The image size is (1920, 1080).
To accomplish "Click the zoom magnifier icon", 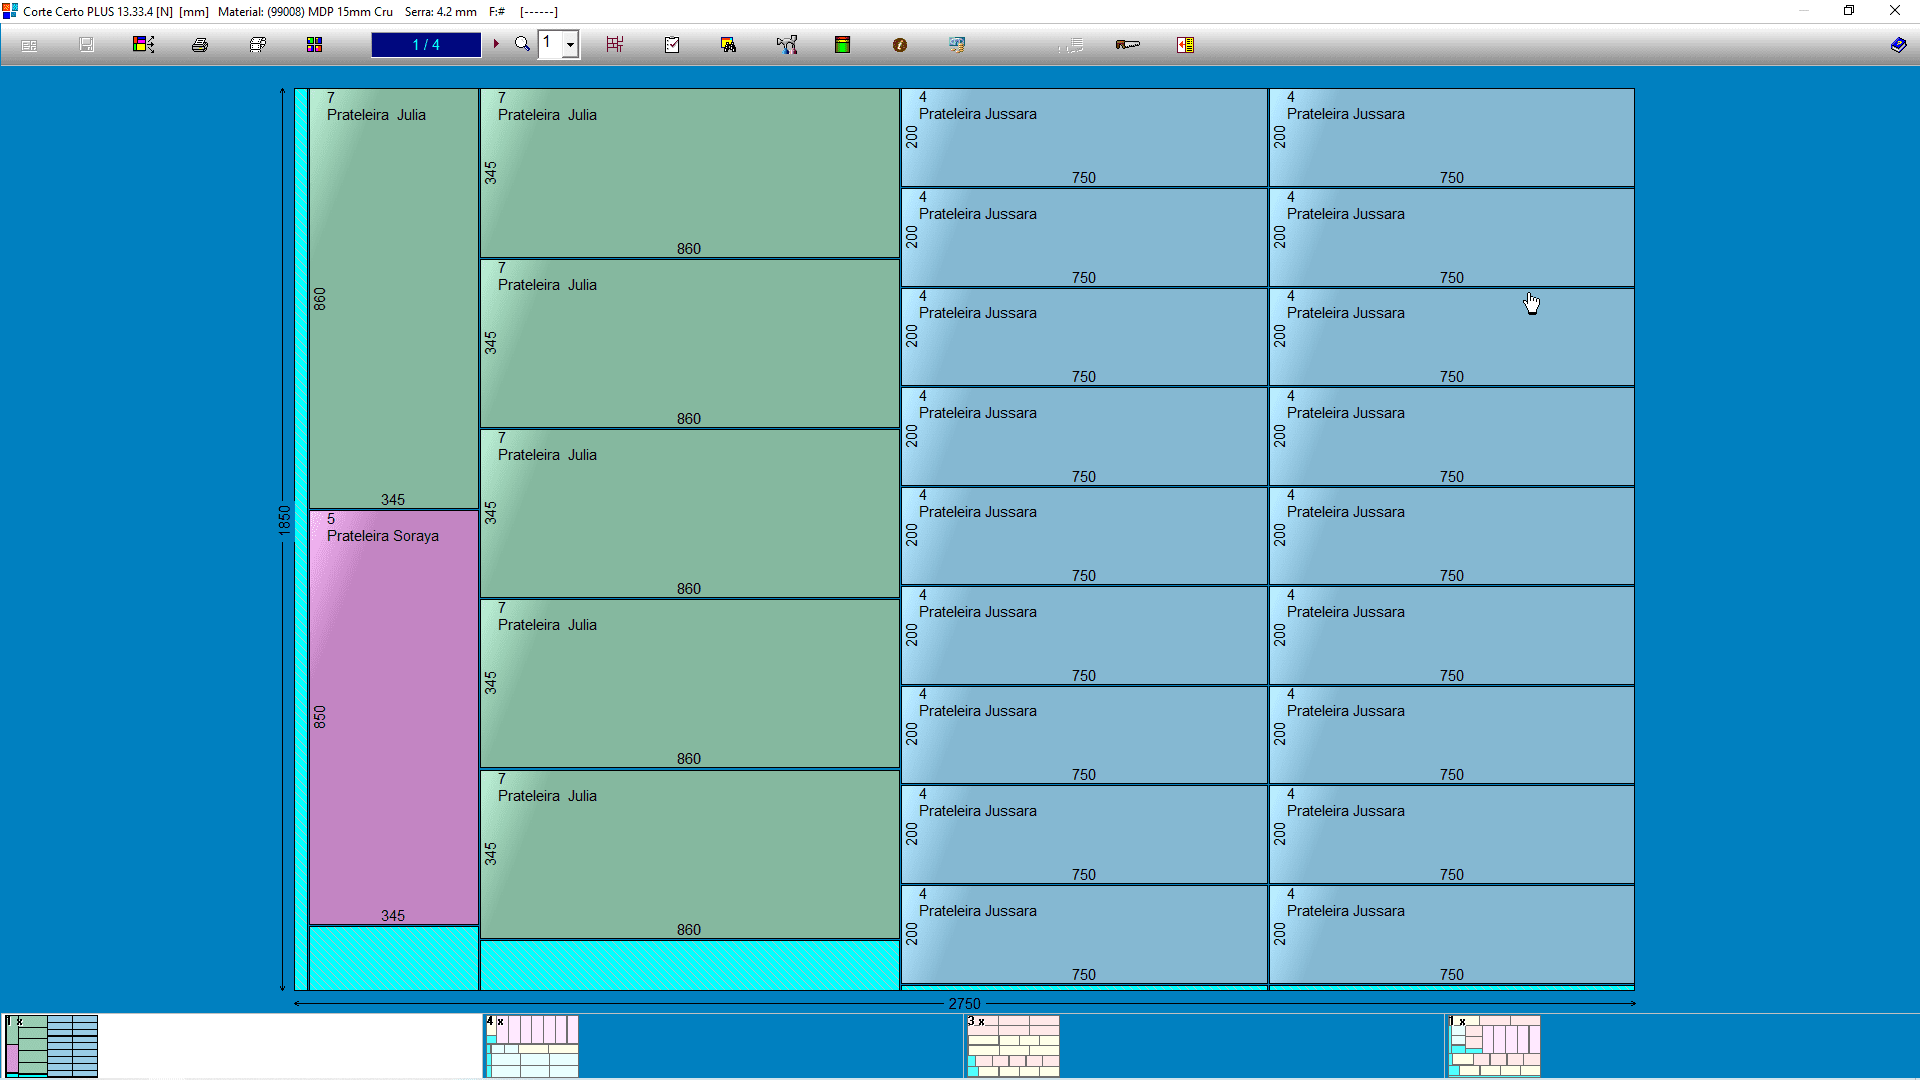I will (522, 44).
